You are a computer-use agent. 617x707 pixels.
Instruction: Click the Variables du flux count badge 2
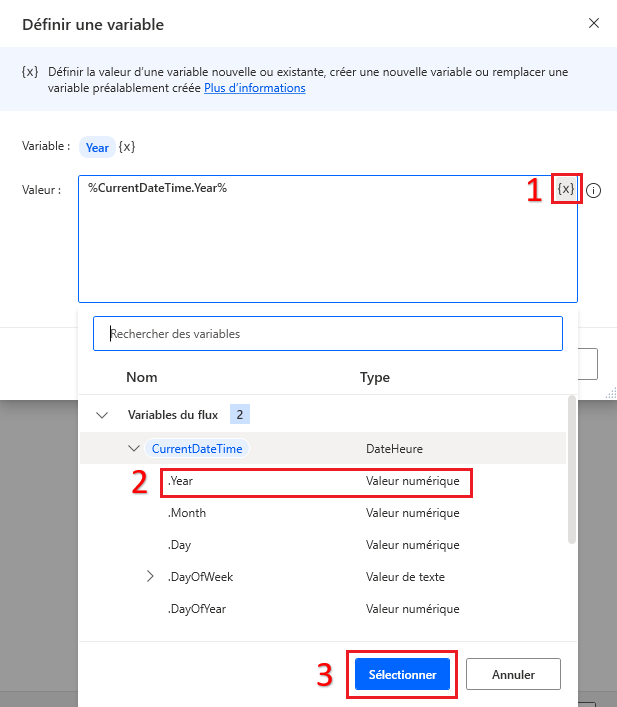pyautogui.click(x=240, y=414)
